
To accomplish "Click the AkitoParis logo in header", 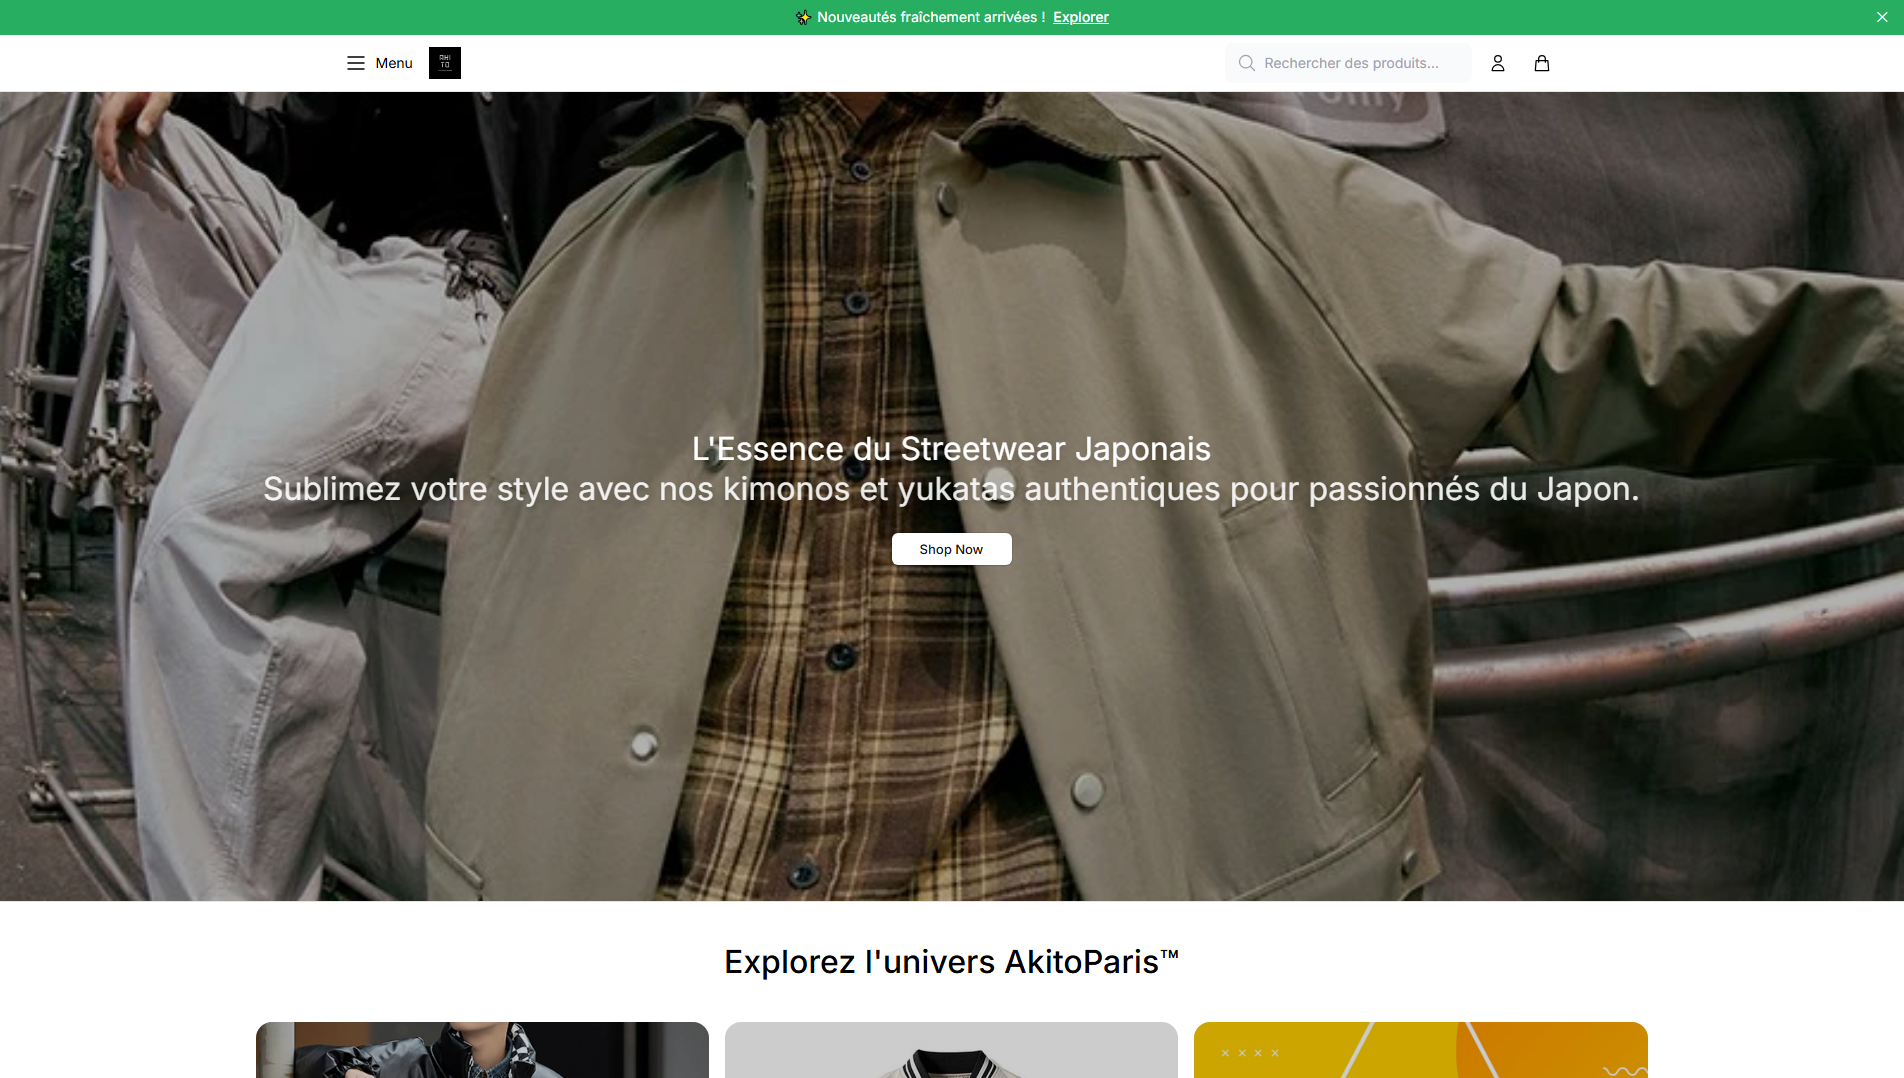I will 445,63.
